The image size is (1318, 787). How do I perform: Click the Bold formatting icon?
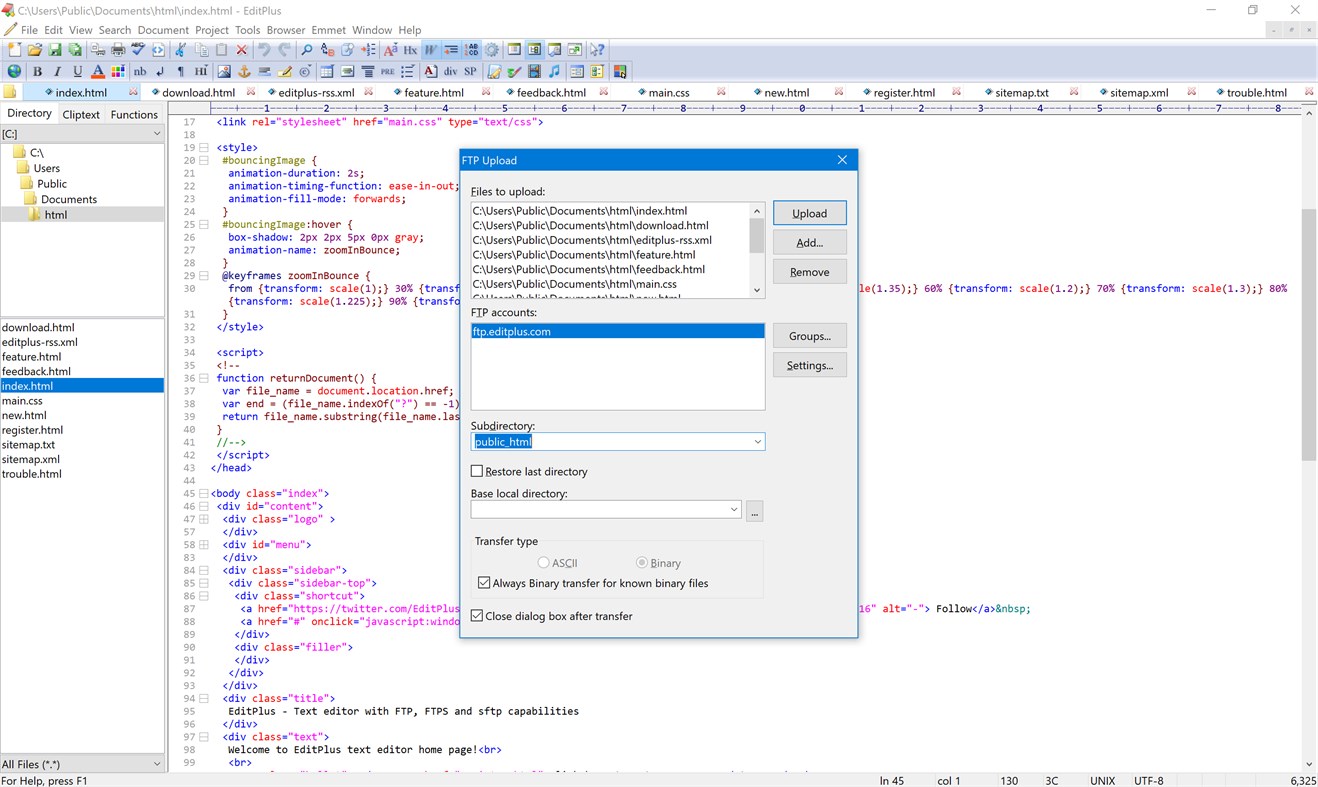point(37,72)
